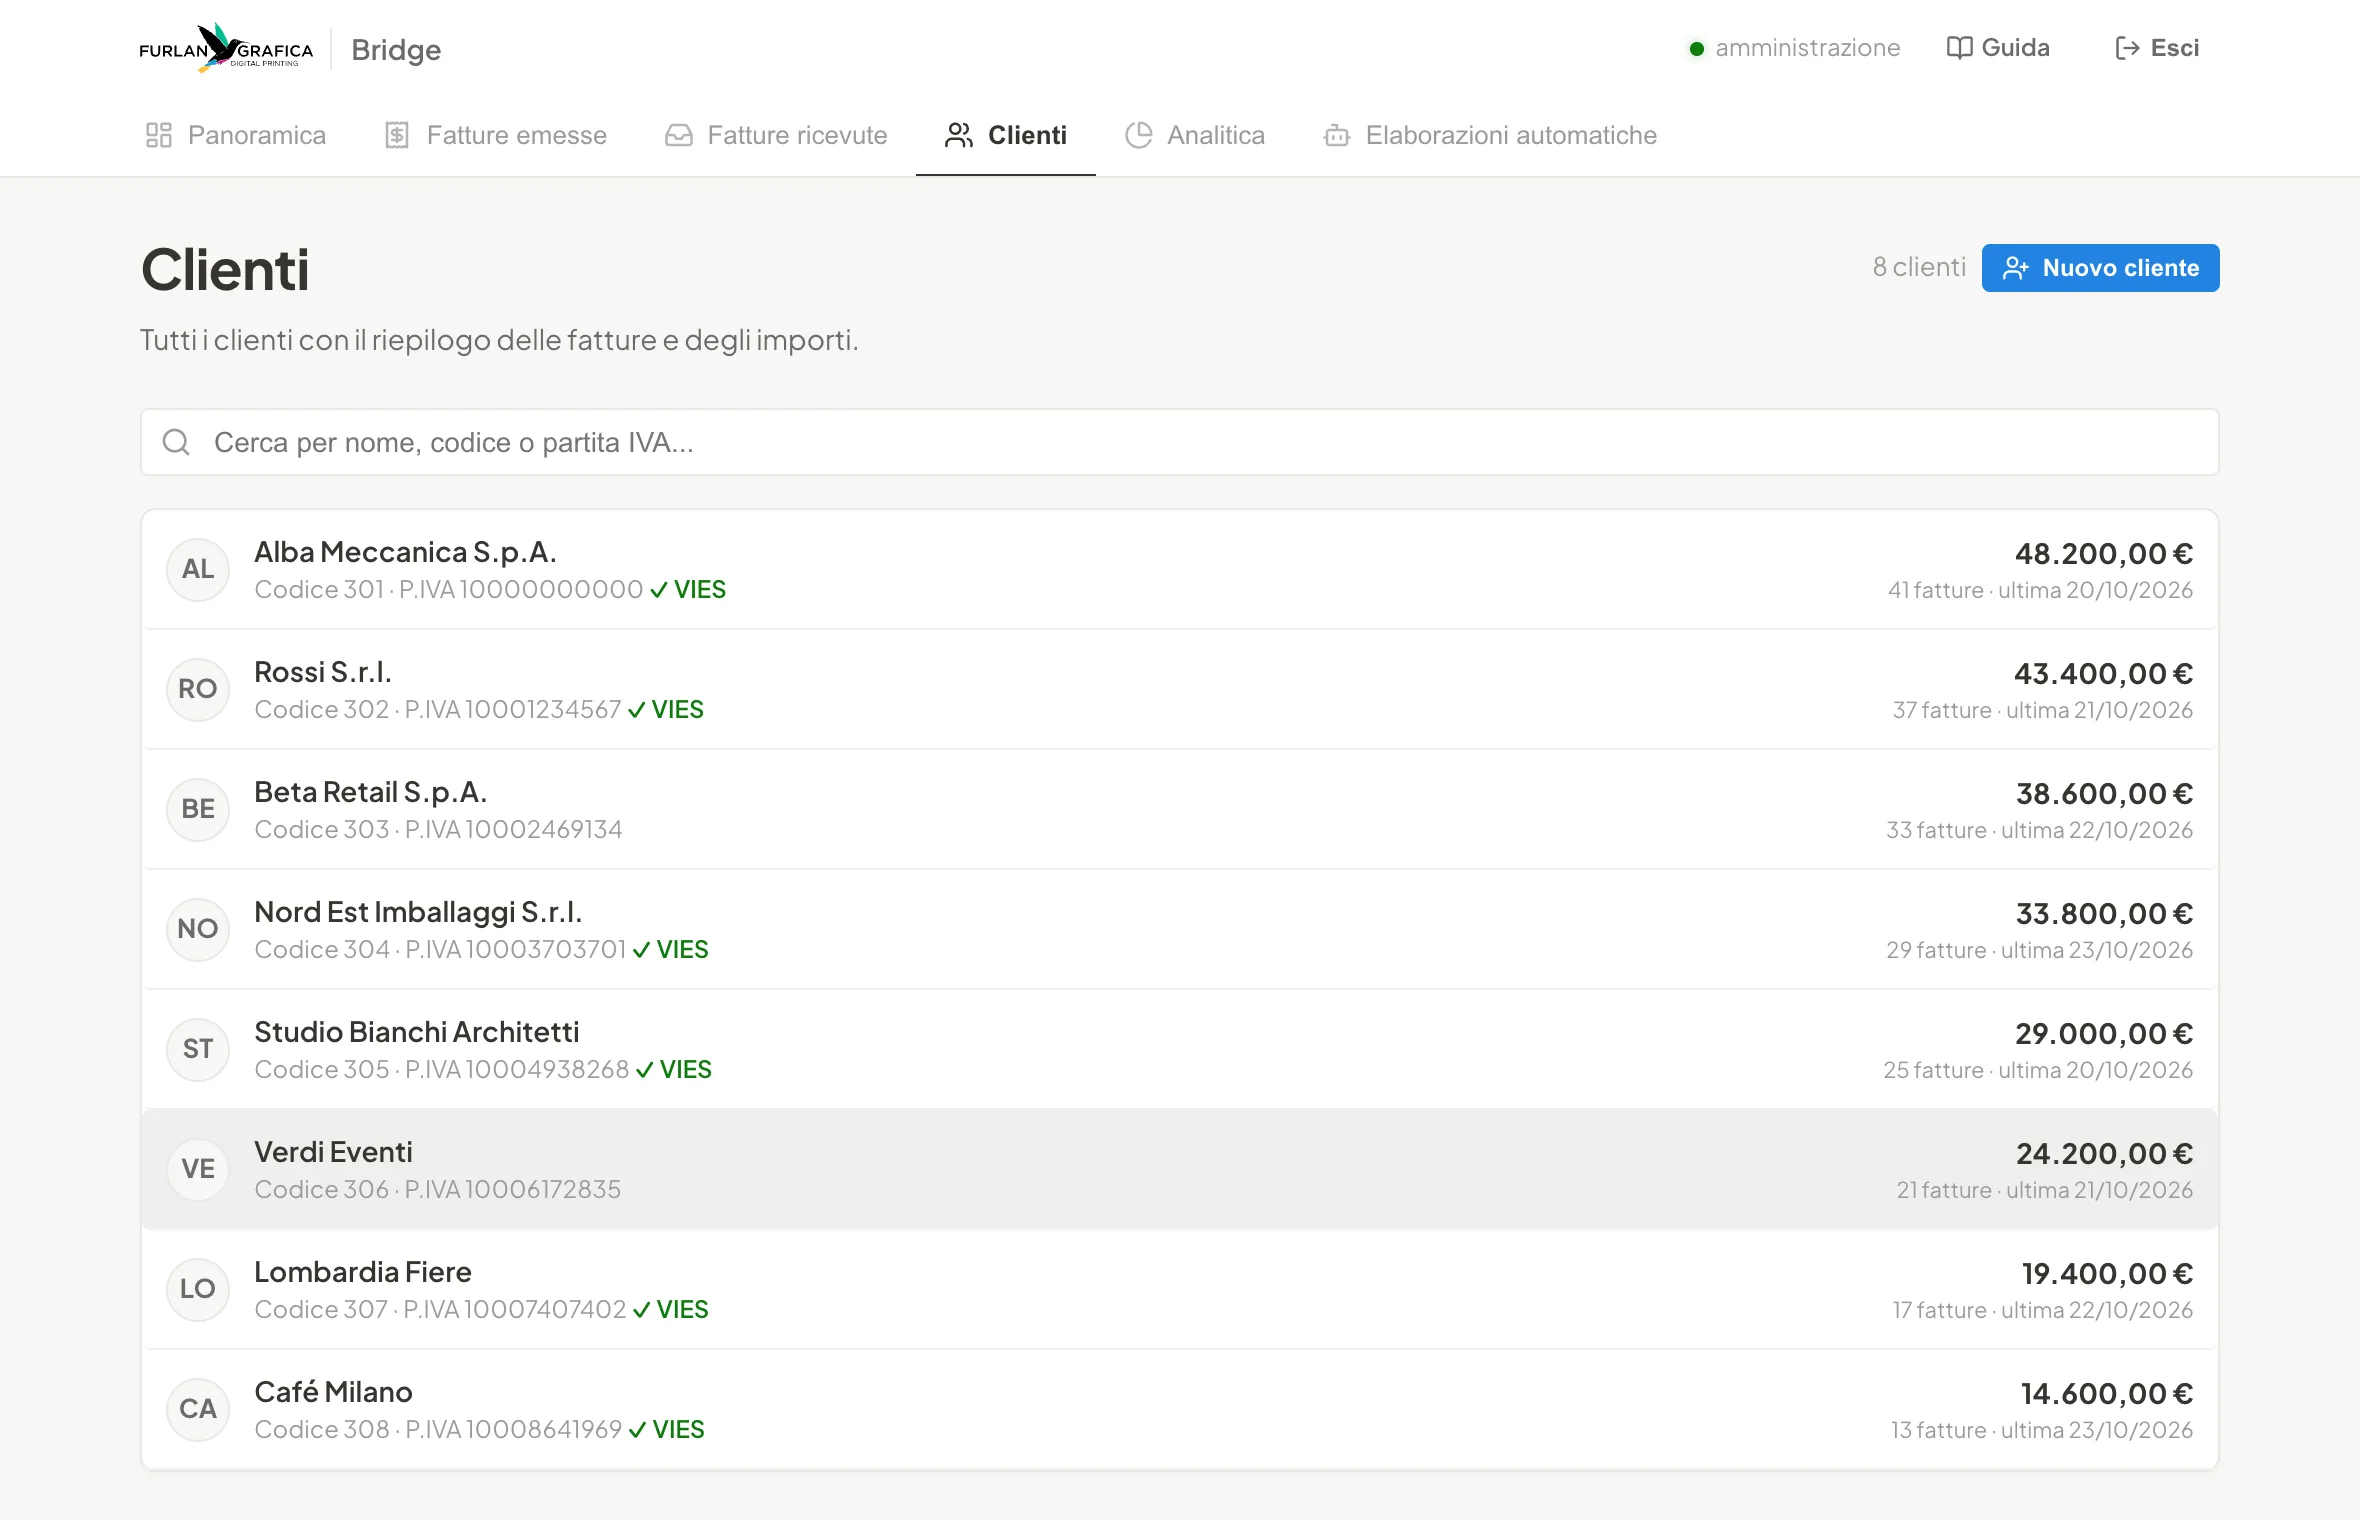Open the Verdi Eventi client row
The width and height of the screenshot is (2360, 1520).
click(x=1180, y=1169)
